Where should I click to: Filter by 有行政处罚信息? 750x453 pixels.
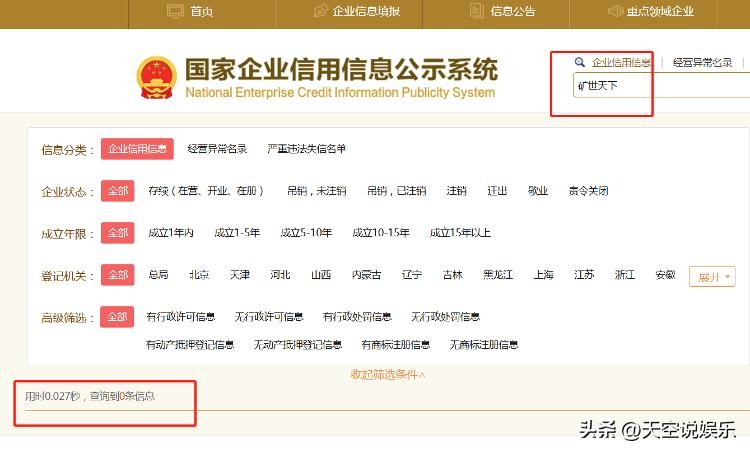point(357,317)
